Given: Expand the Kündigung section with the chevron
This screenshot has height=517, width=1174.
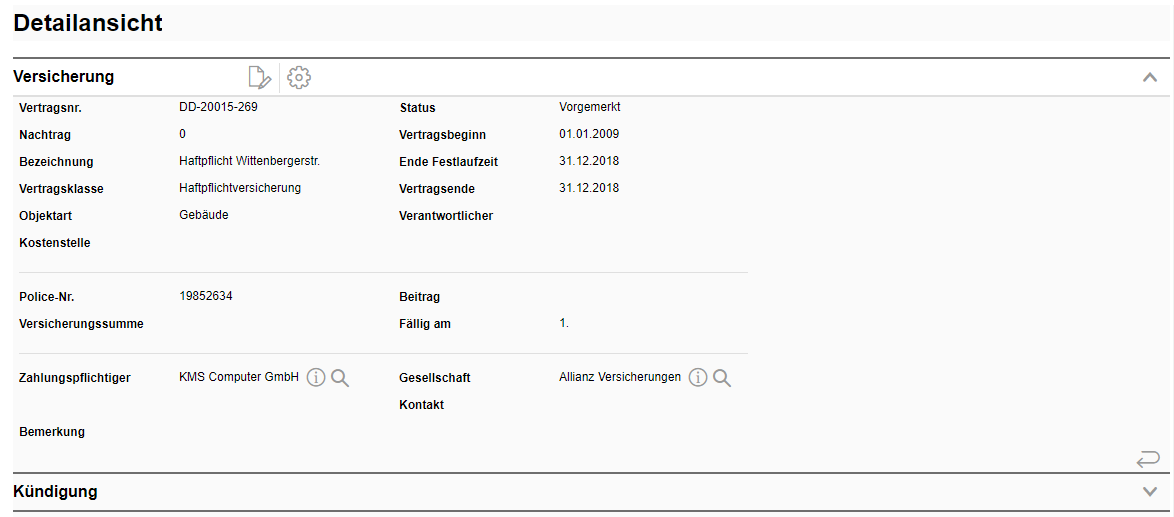Looking at the screenshot, I should (1150, 491).
